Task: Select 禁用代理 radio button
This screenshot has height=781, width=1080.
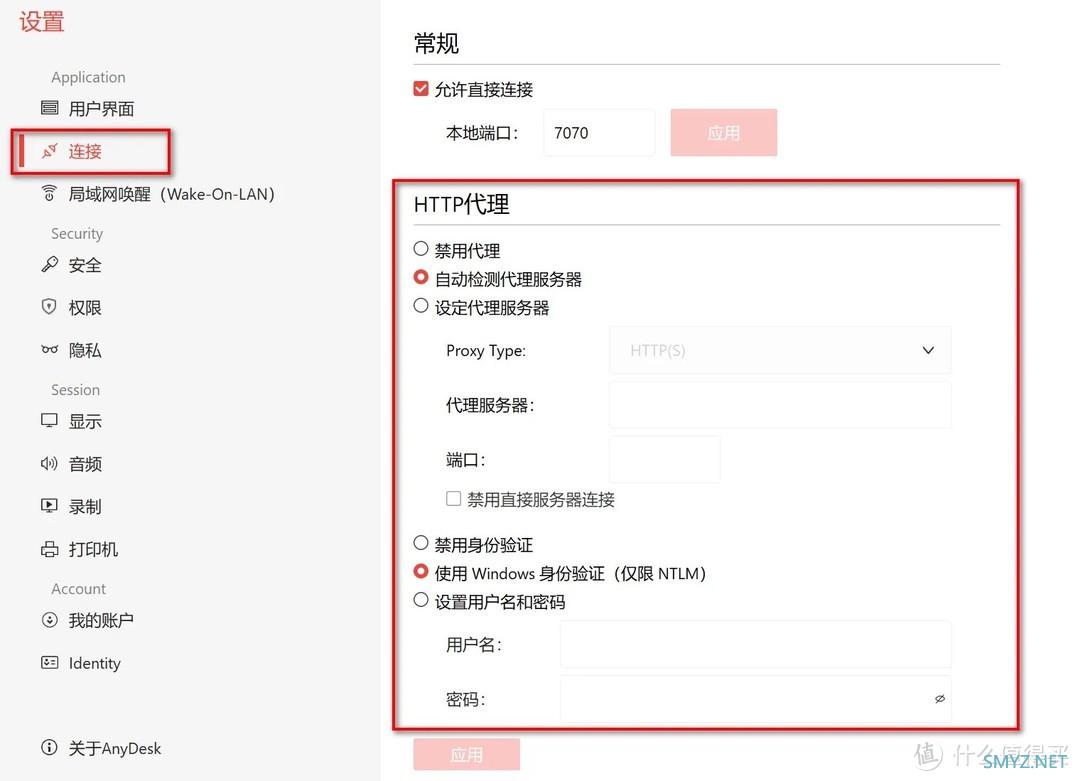Action: [x=421, y=249]
